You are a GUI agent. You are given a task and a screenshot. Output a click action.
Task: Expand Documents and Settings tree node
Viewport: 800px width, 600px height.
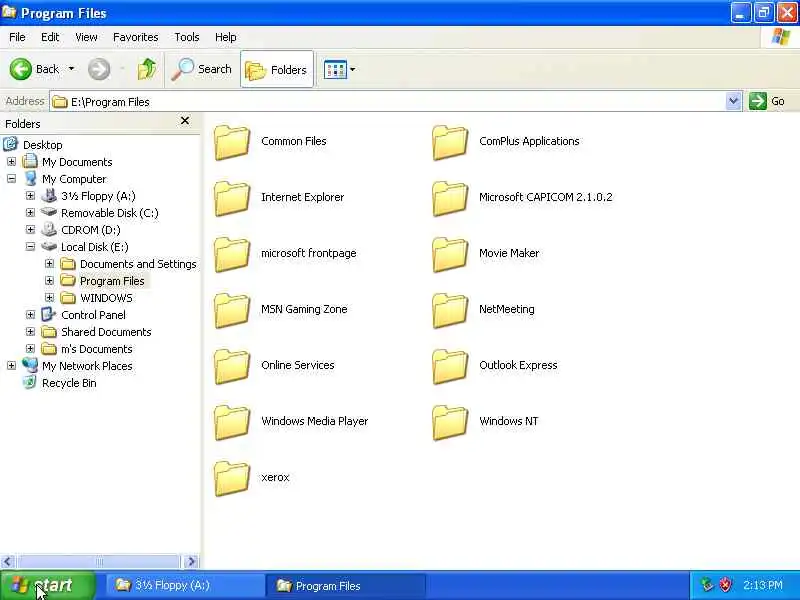click(x=49, y=264)
